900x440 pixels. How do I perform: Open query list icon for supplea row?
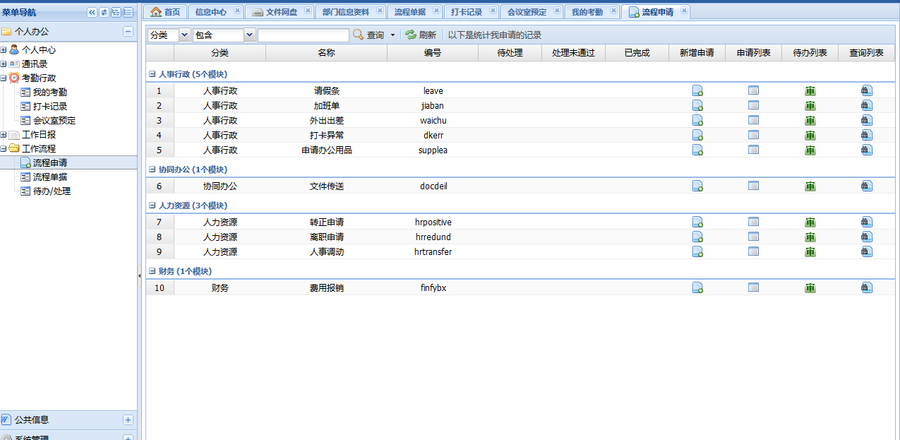point(867,150)
